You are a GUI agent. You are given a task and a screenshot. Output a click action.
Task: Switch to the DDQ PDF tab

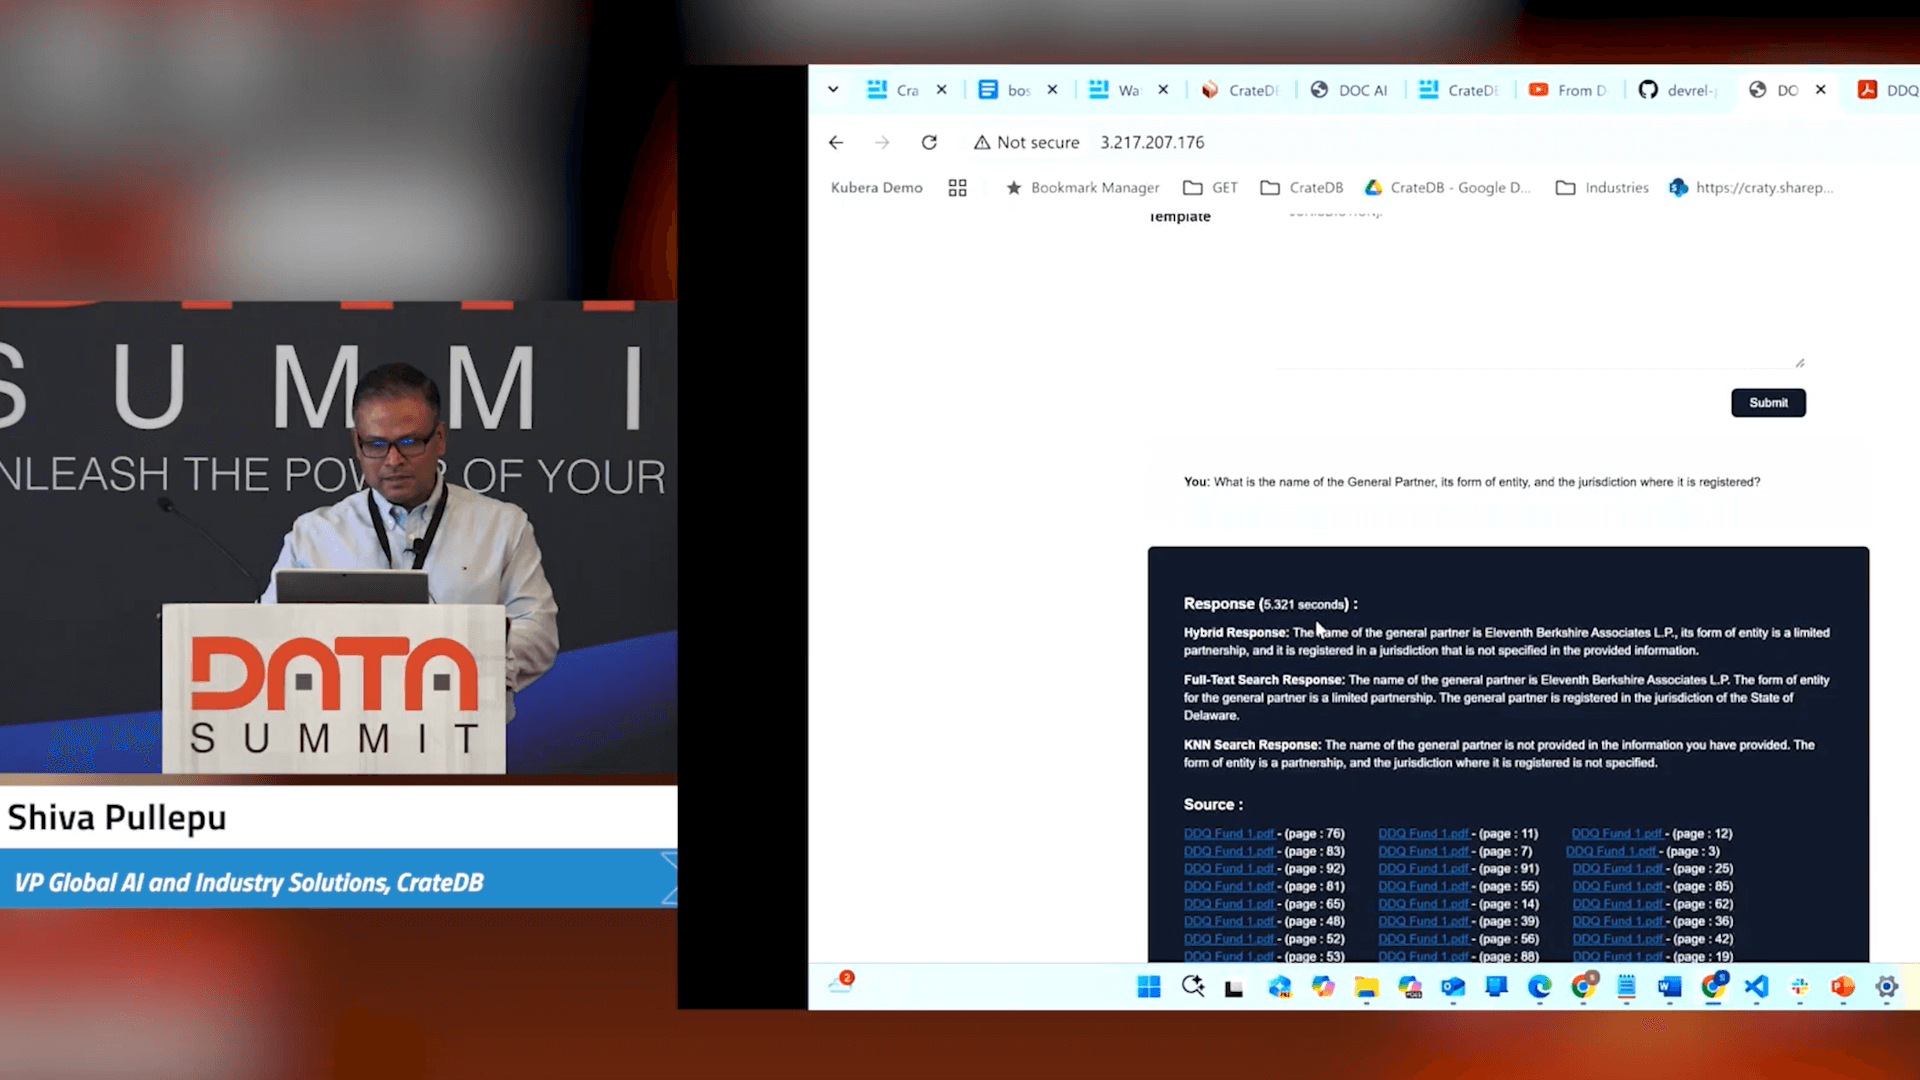1888,90
